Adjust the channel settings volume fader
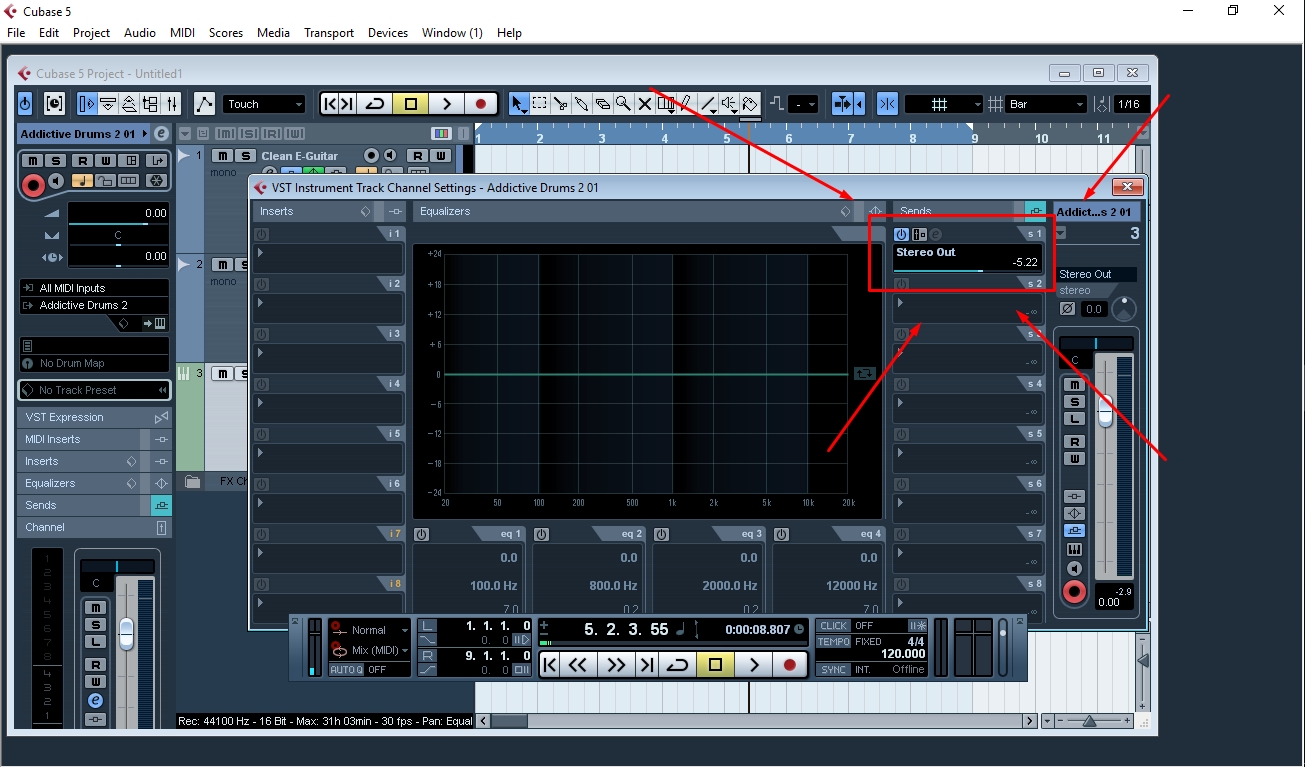 pos(1105,413)
